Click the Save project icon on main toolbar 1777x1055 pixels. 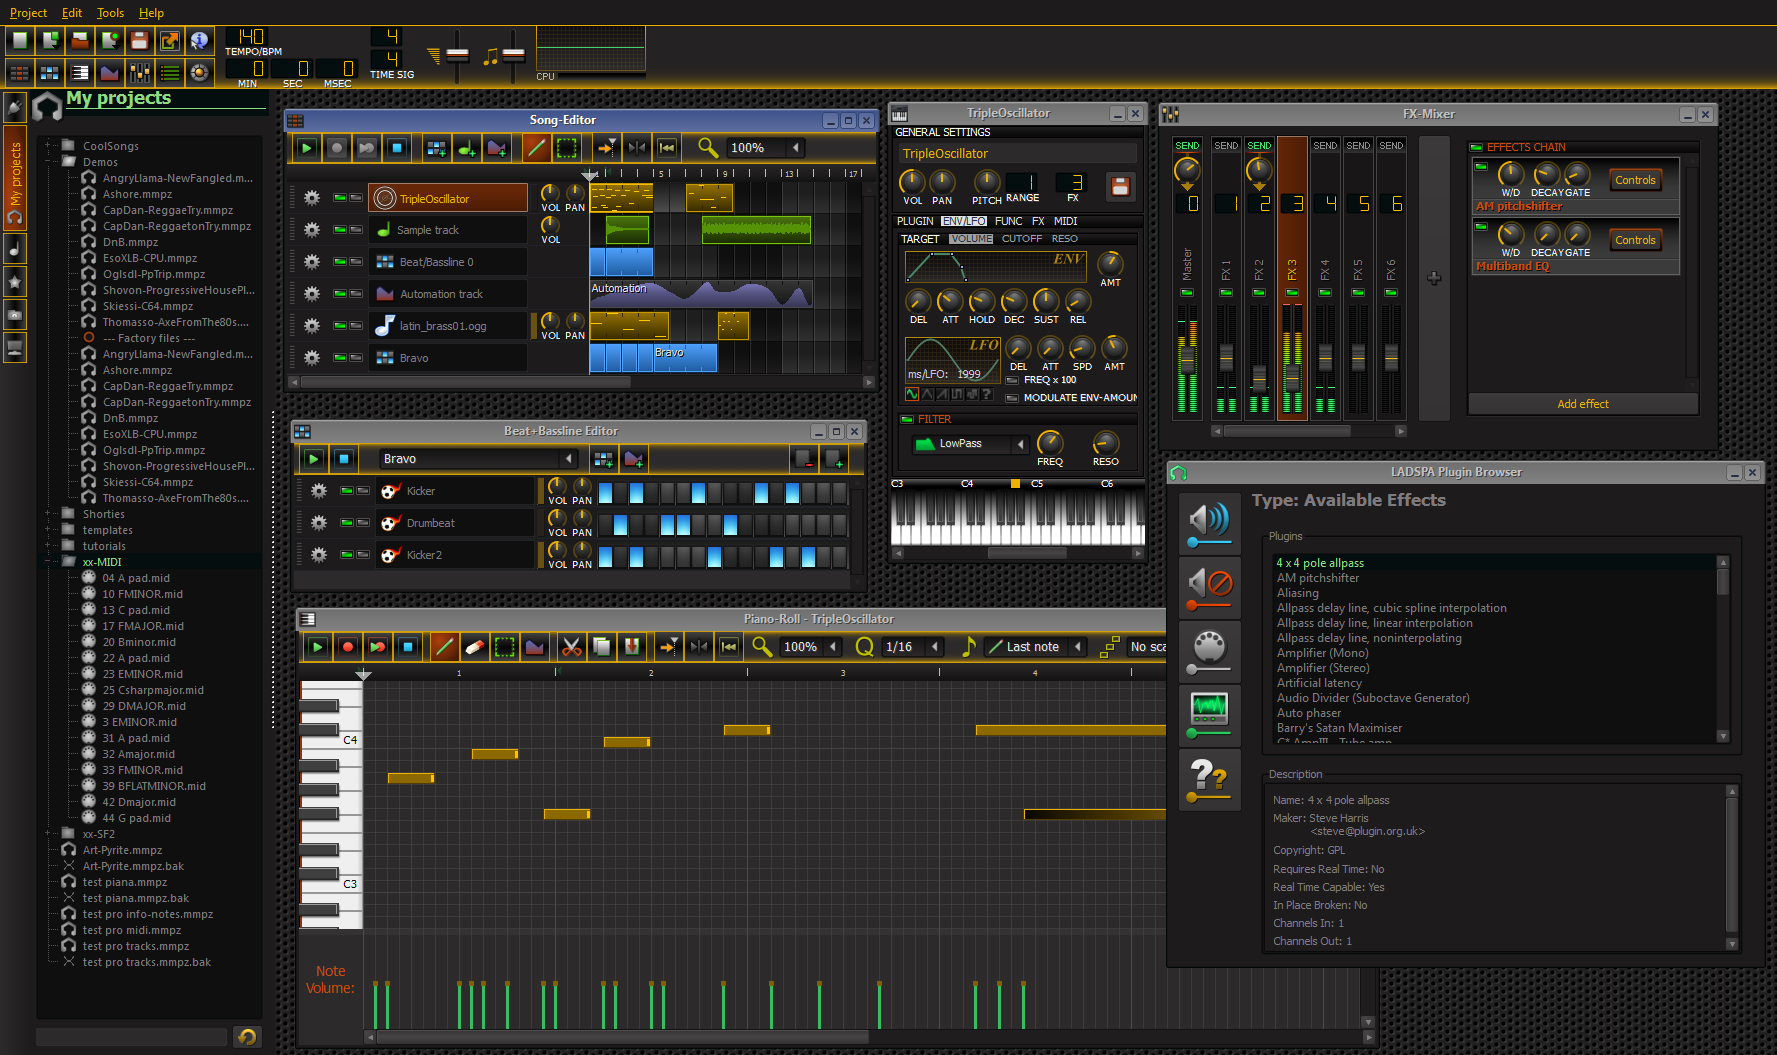(x=137, y=40)
